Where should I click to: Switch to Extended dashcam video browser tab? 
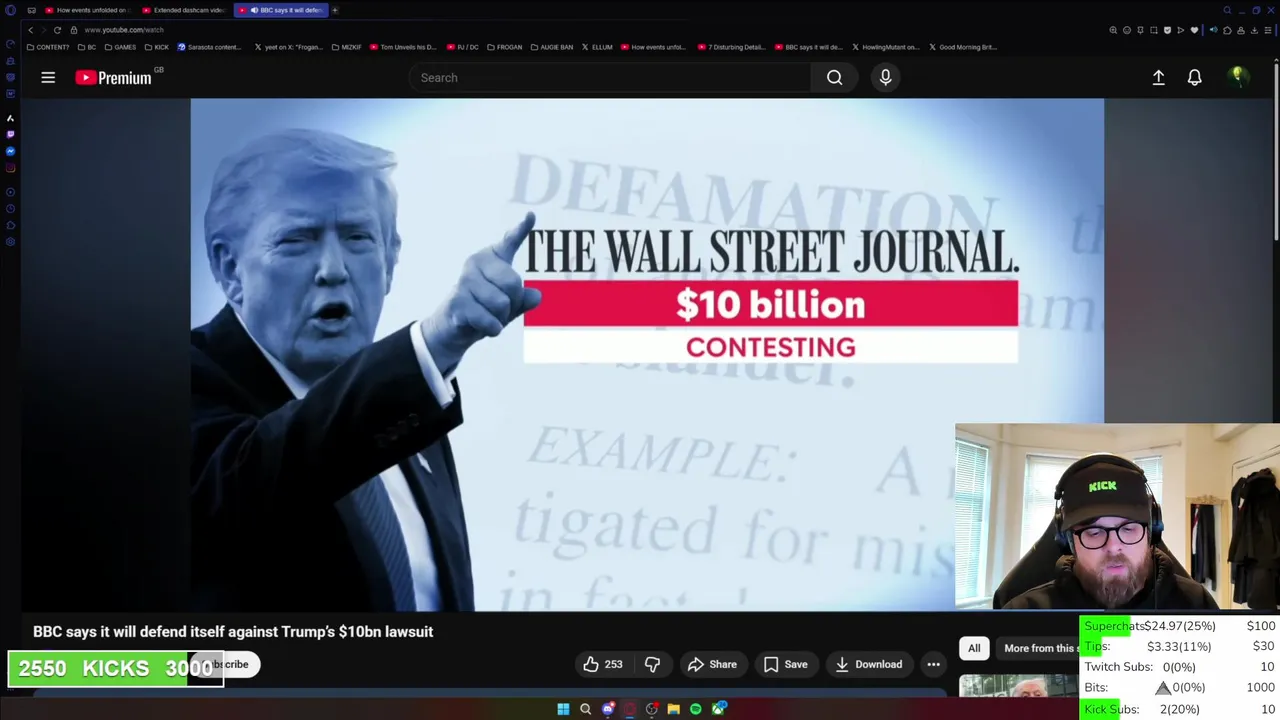(x=184, y=10)
